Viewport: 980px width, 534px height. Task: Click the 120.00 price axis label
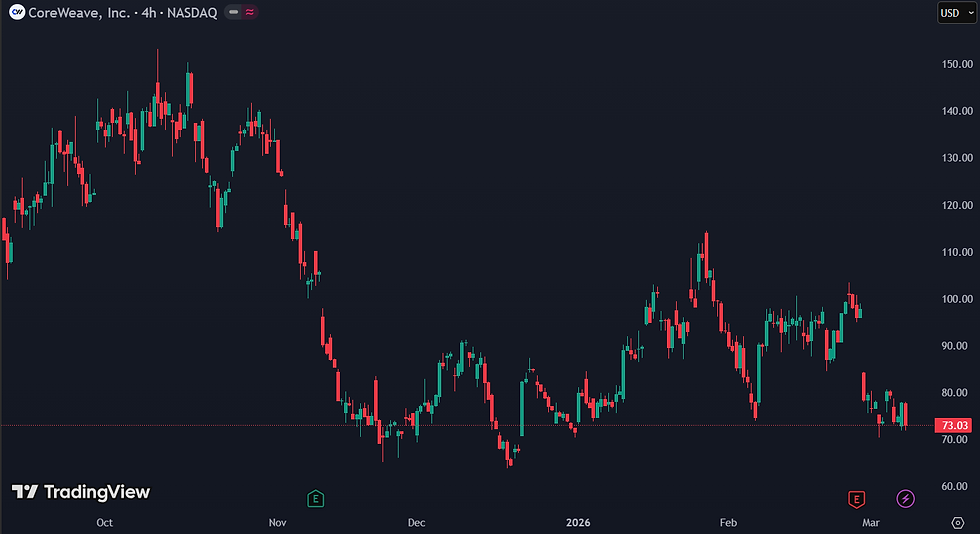point(957,205)
